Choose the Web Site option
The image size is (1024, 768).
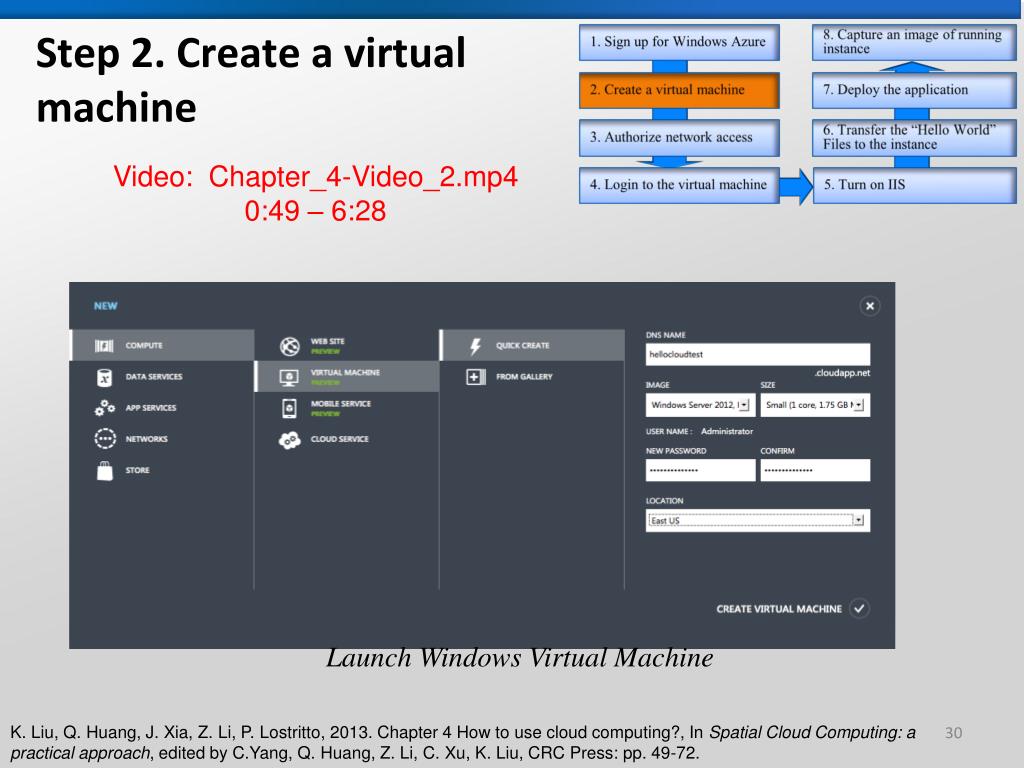[347, 345]
